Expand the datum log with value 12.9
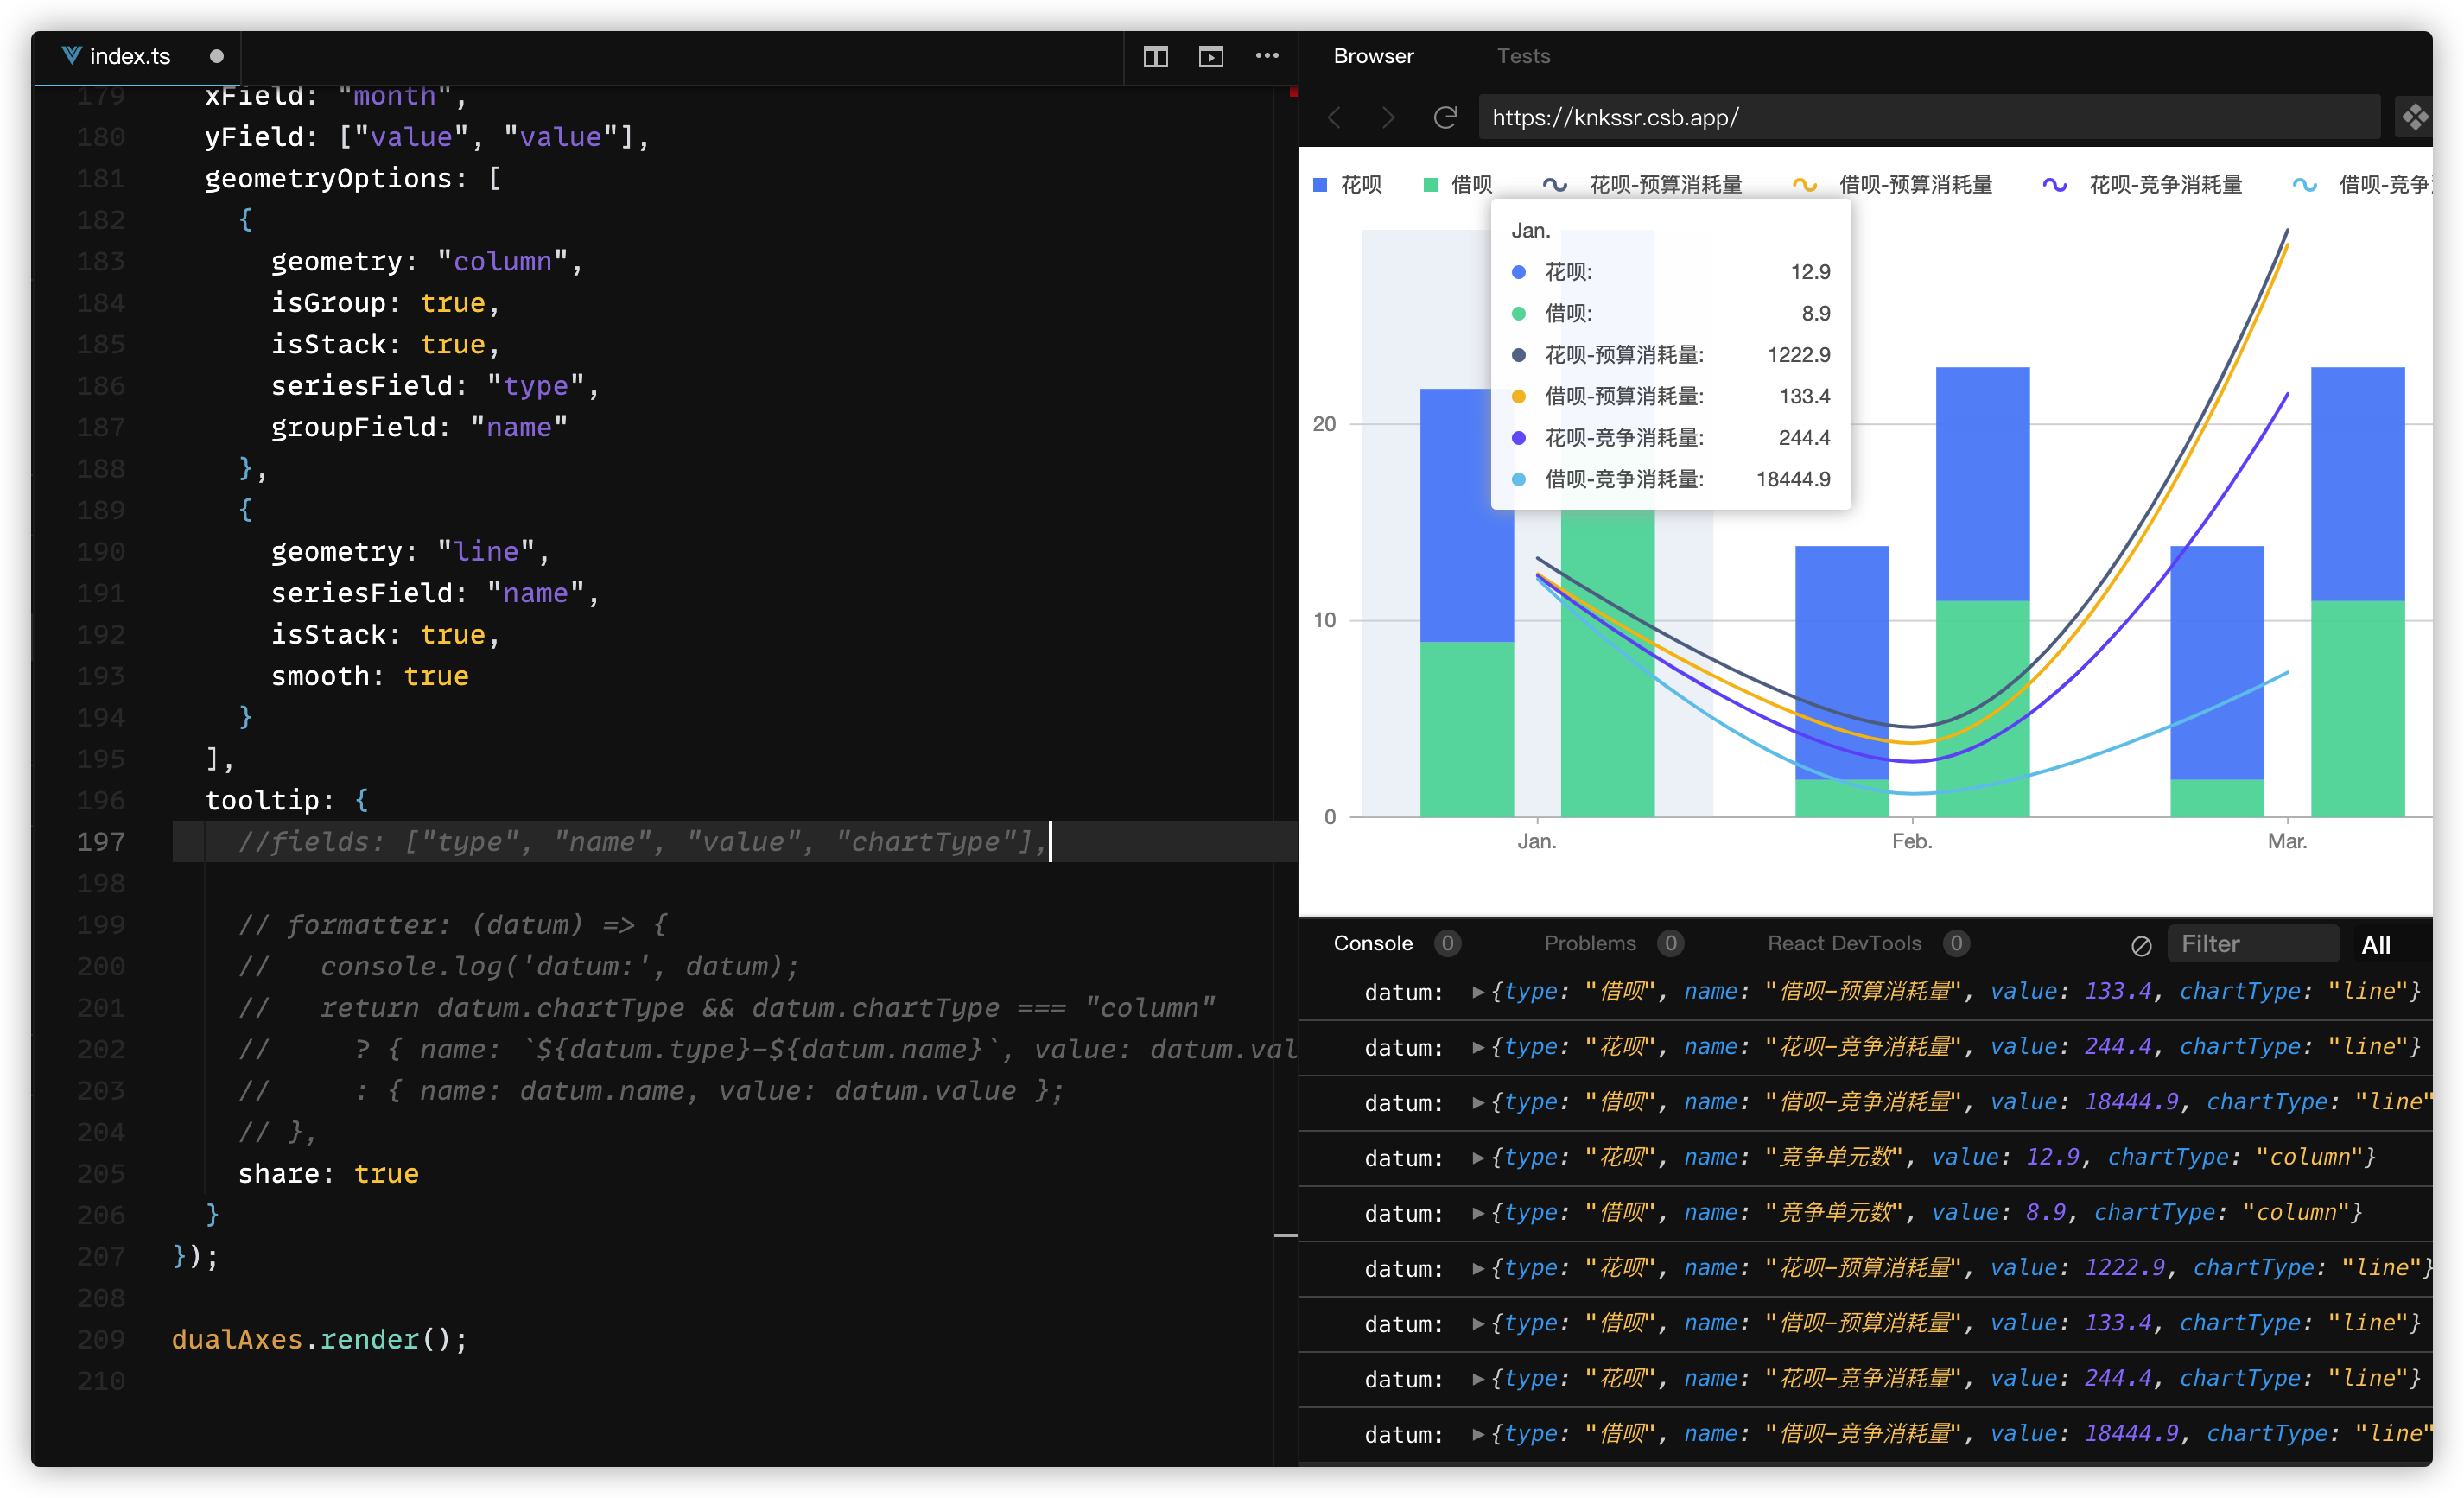The image size is (2464, 1498). pyautogui.click(x=1478, y=1158)
